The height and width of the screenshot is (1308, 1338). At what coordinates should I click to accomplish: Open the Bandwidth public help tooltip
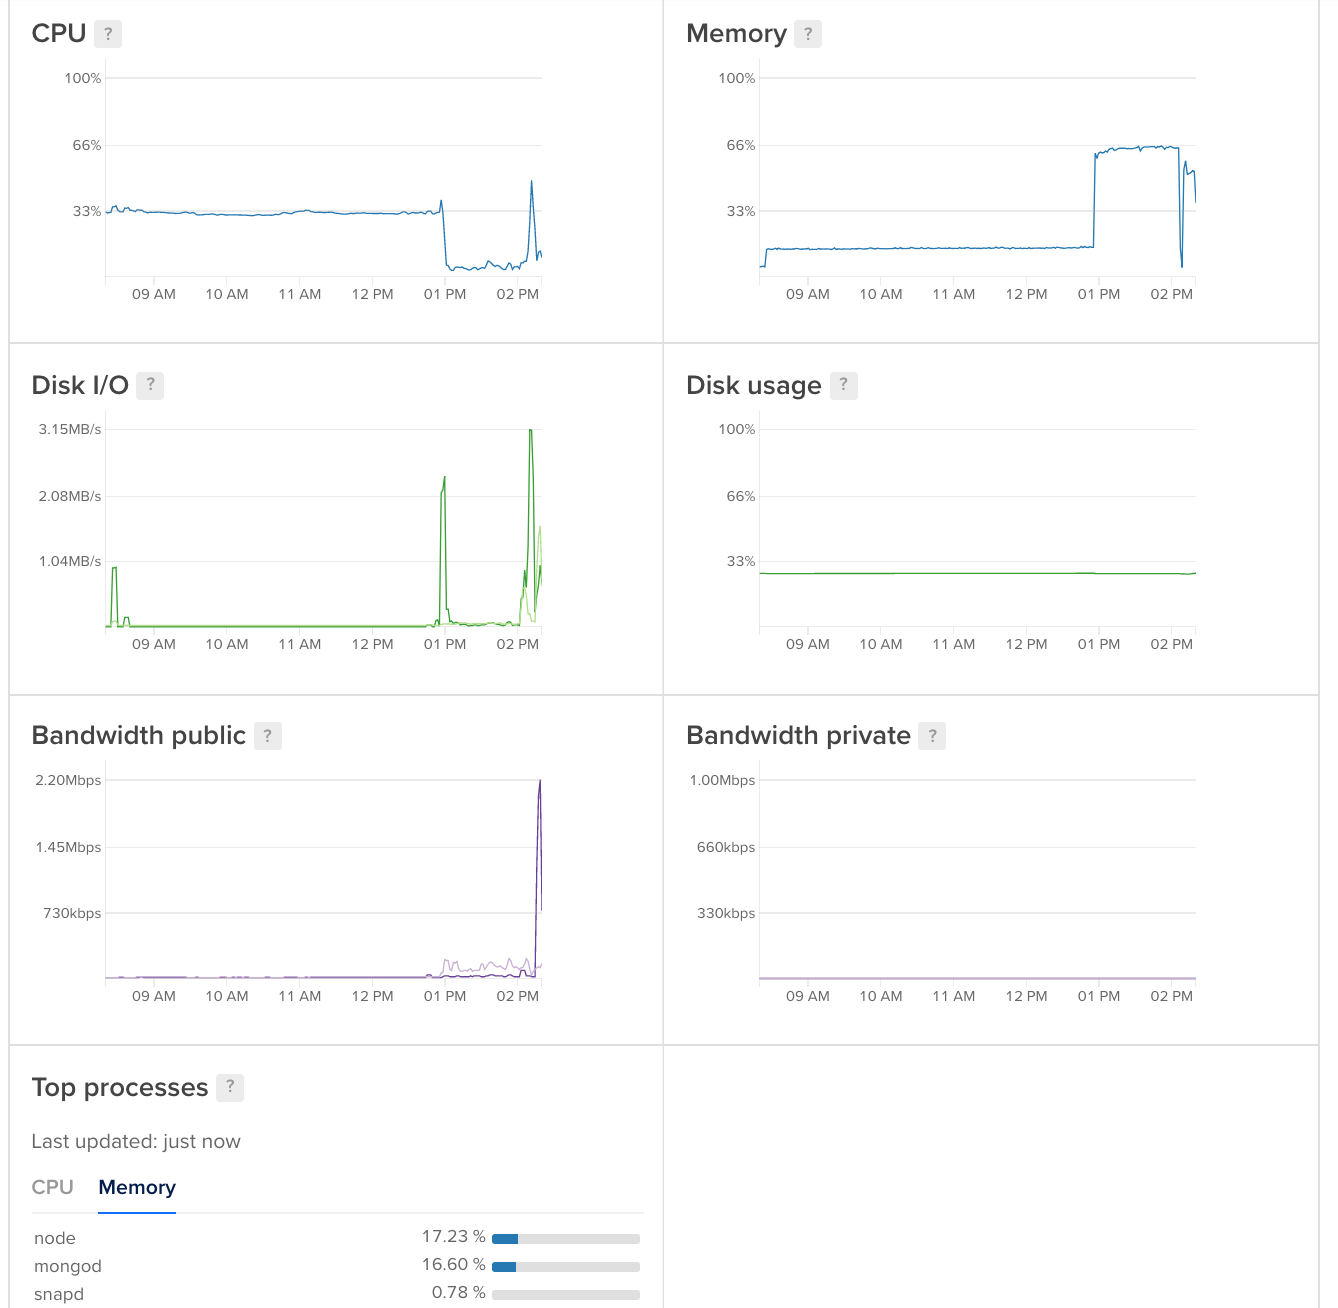(x=267, y=735)
